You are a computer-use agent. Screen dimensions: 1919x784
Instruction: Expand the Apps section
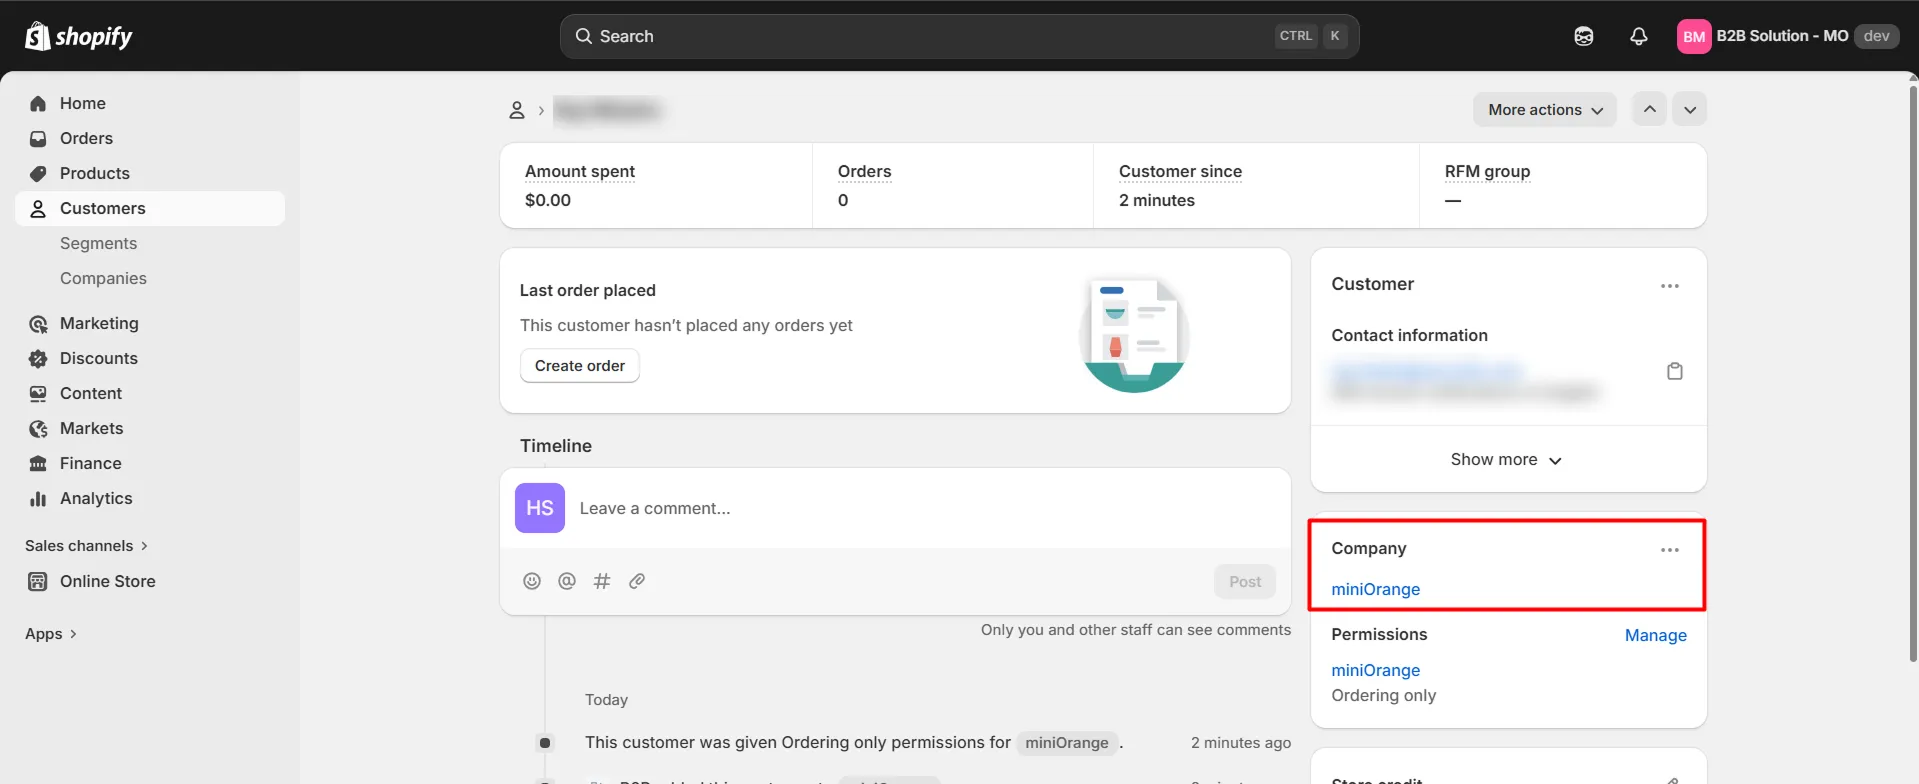click(51, 634)
